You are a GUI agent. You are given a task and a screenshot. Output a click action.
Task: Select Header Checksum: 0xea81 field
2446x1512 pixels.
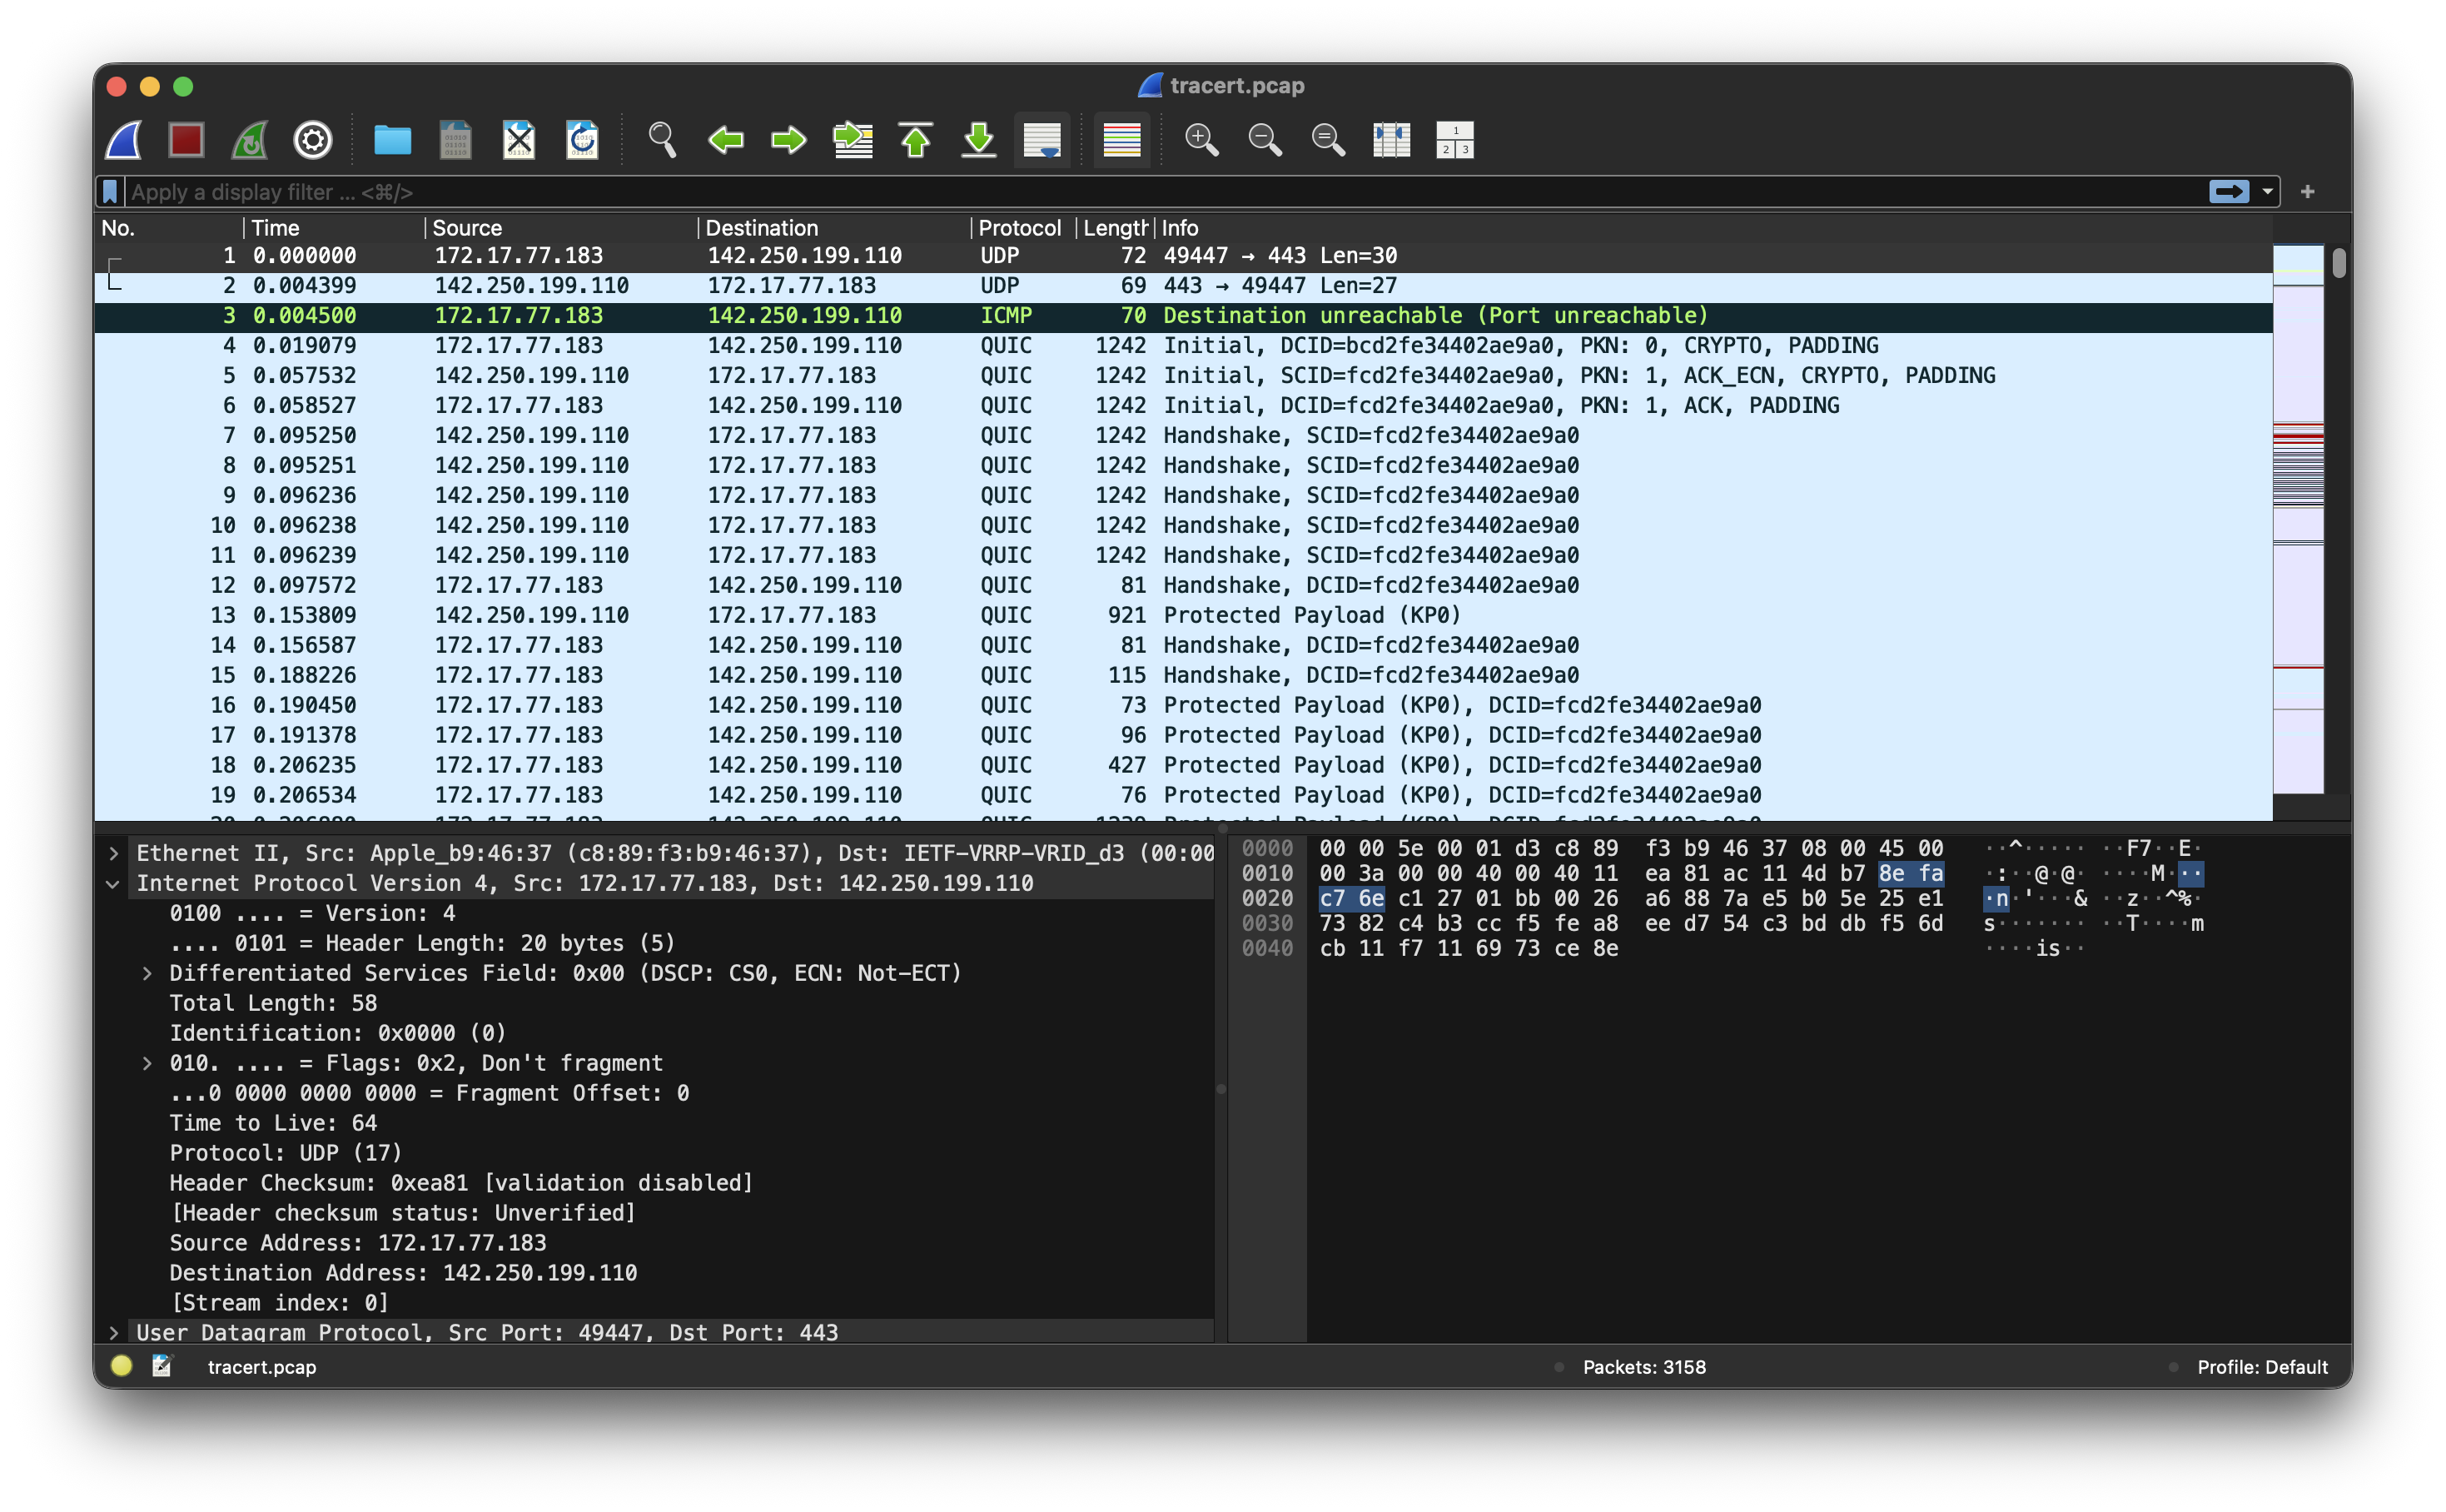[461, 1184]
